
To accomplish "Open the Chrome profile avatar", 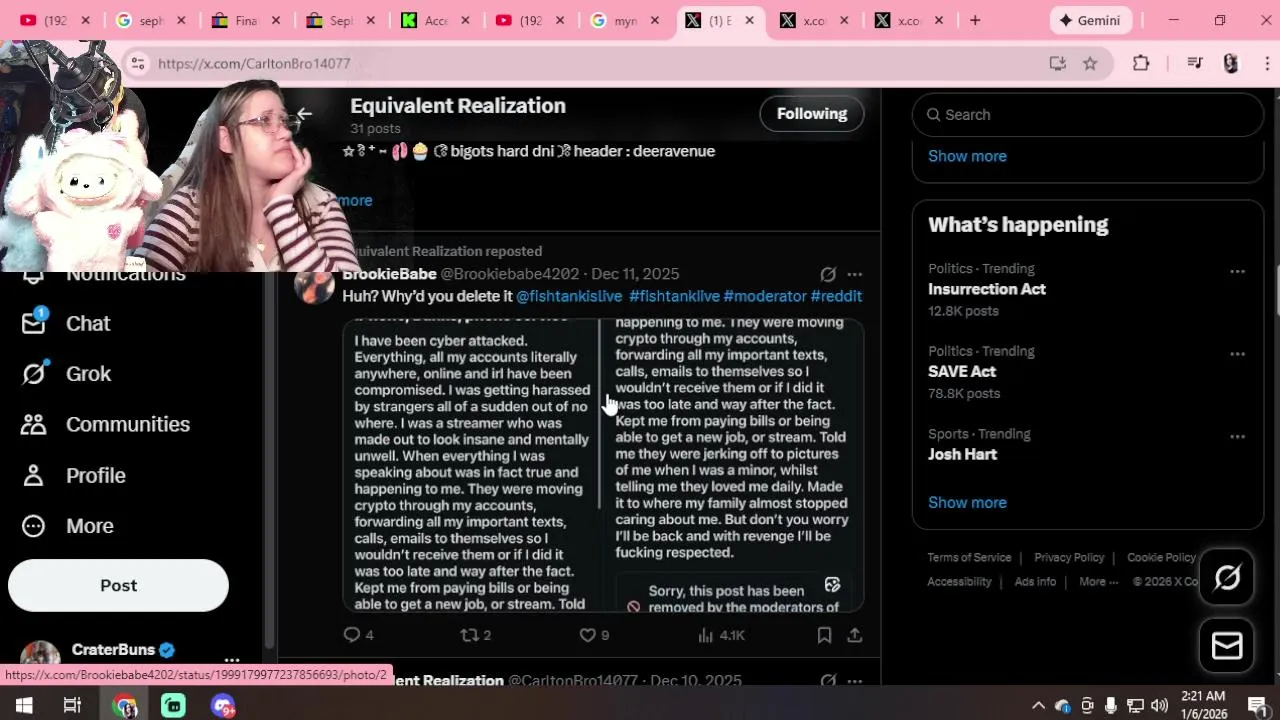I will tap(1231, 64).
